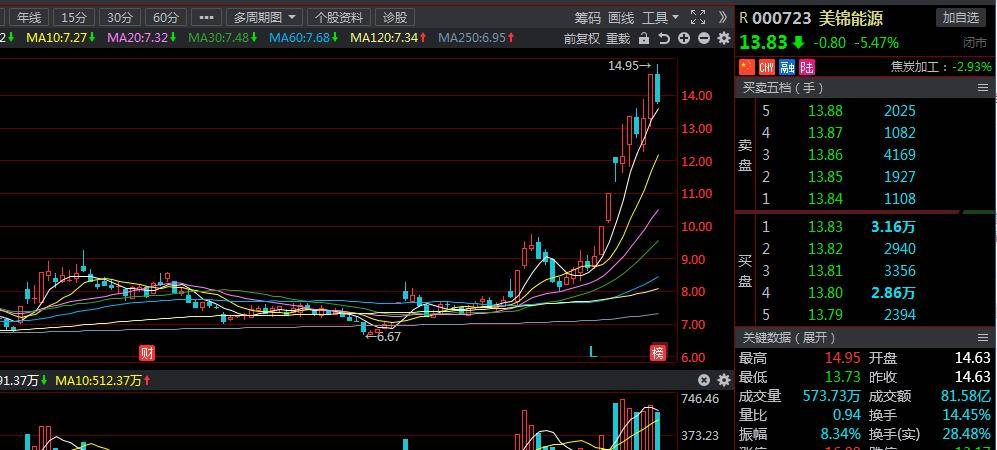
Task: Select the 30分 period tab
Action: (120, 17)
